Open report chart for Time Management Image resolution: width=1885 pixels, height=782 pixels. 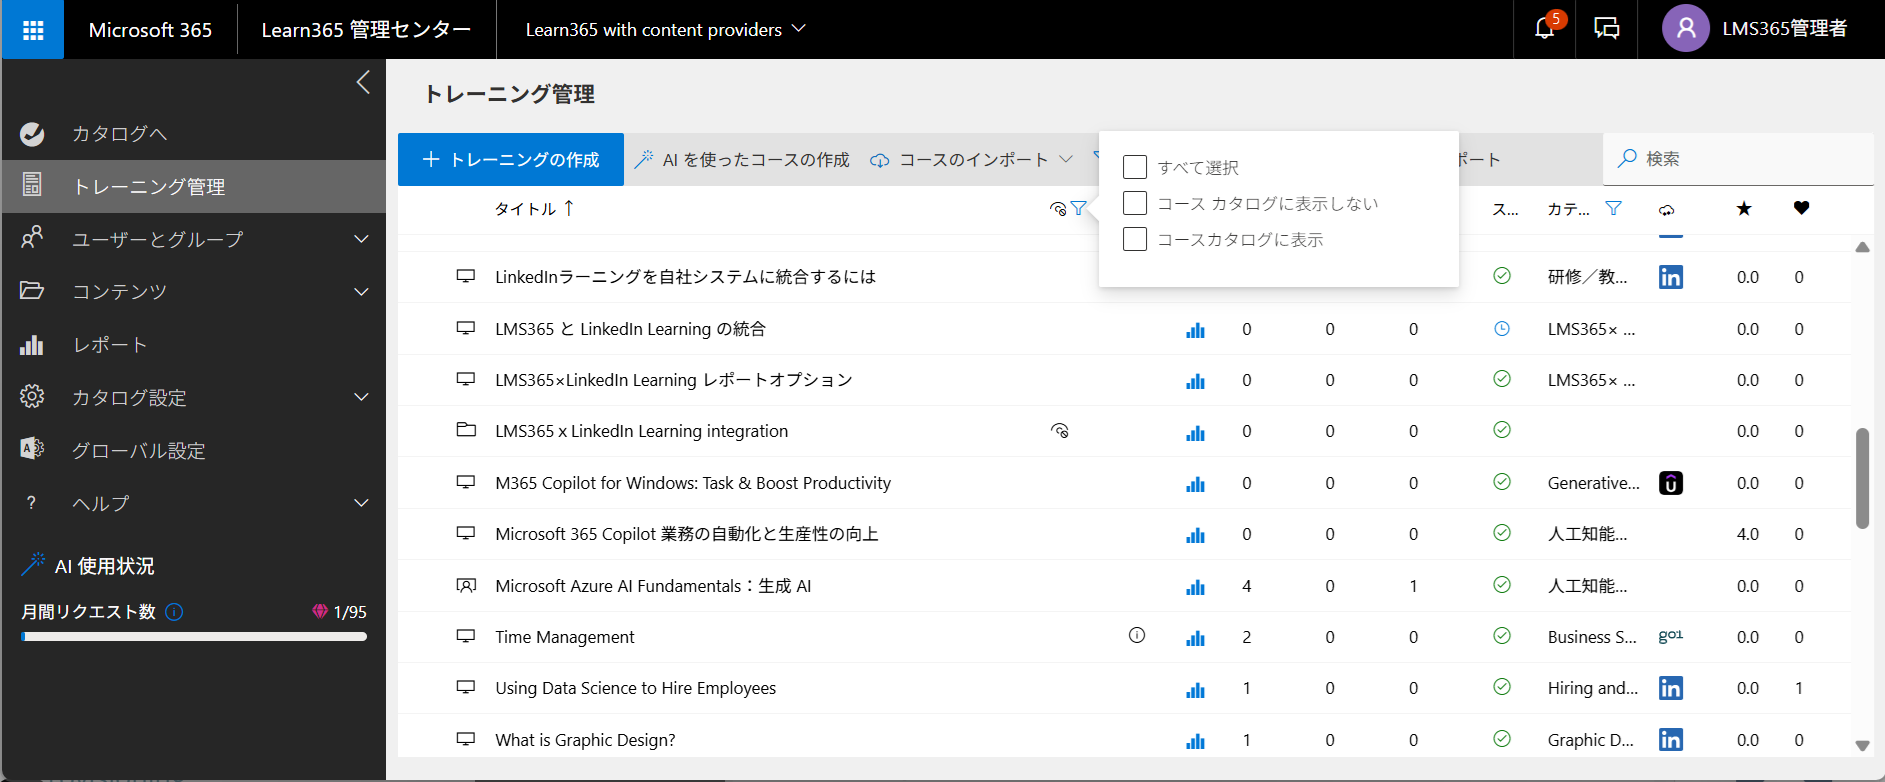[x=1195, y=638]
